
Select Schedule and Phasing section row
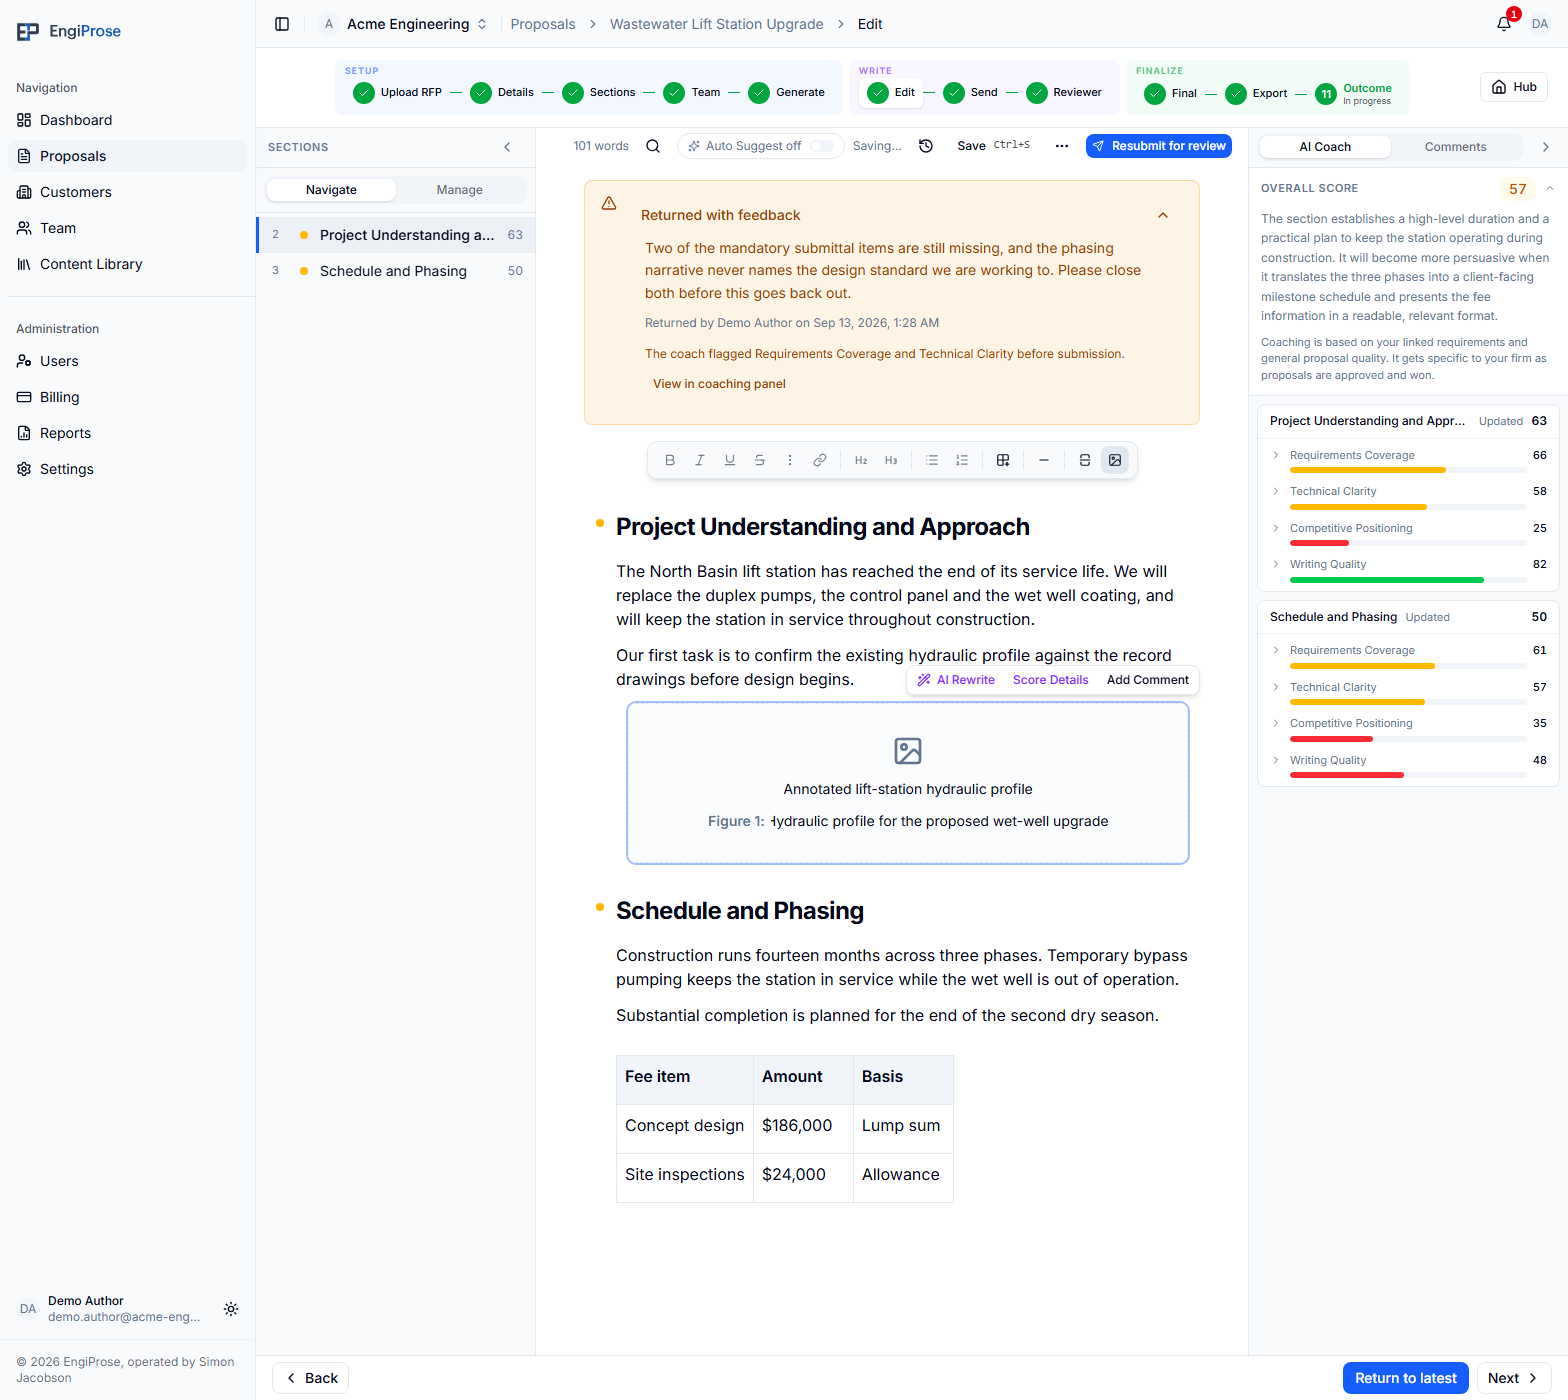396,271
